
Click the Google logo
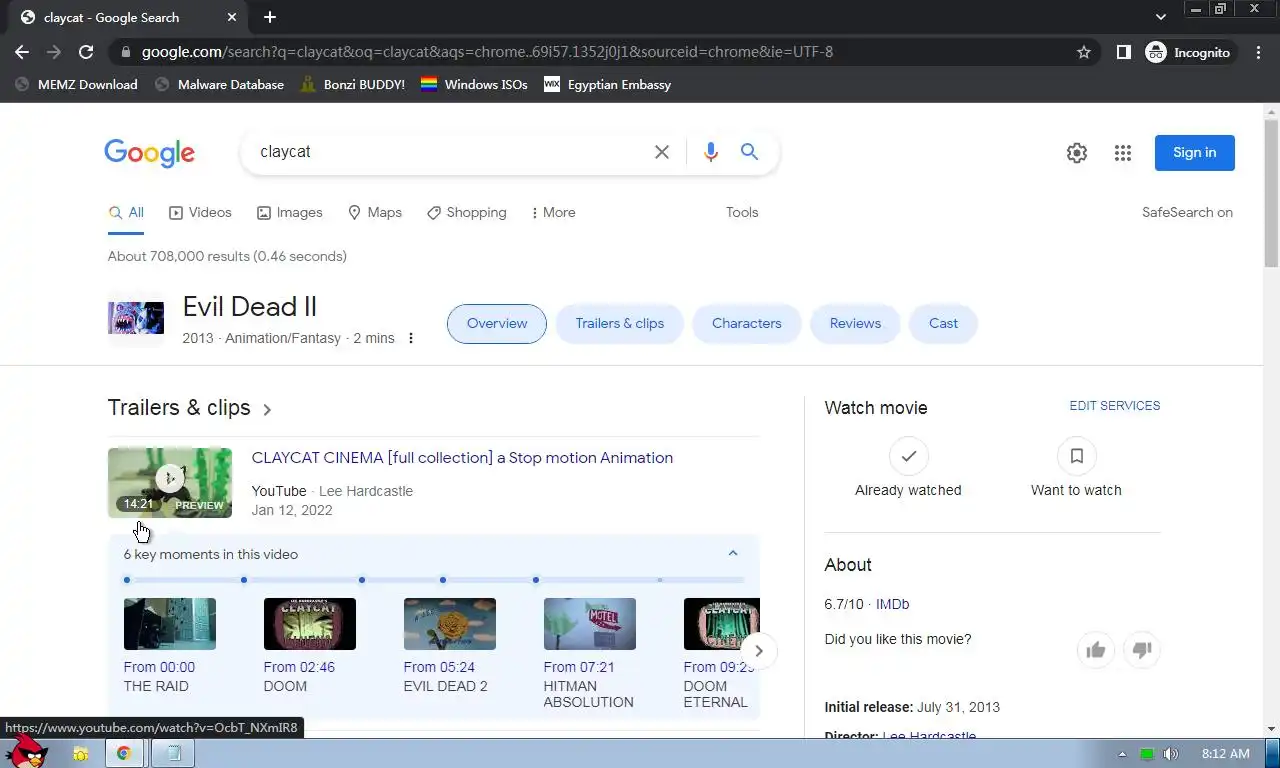(149, 153)
